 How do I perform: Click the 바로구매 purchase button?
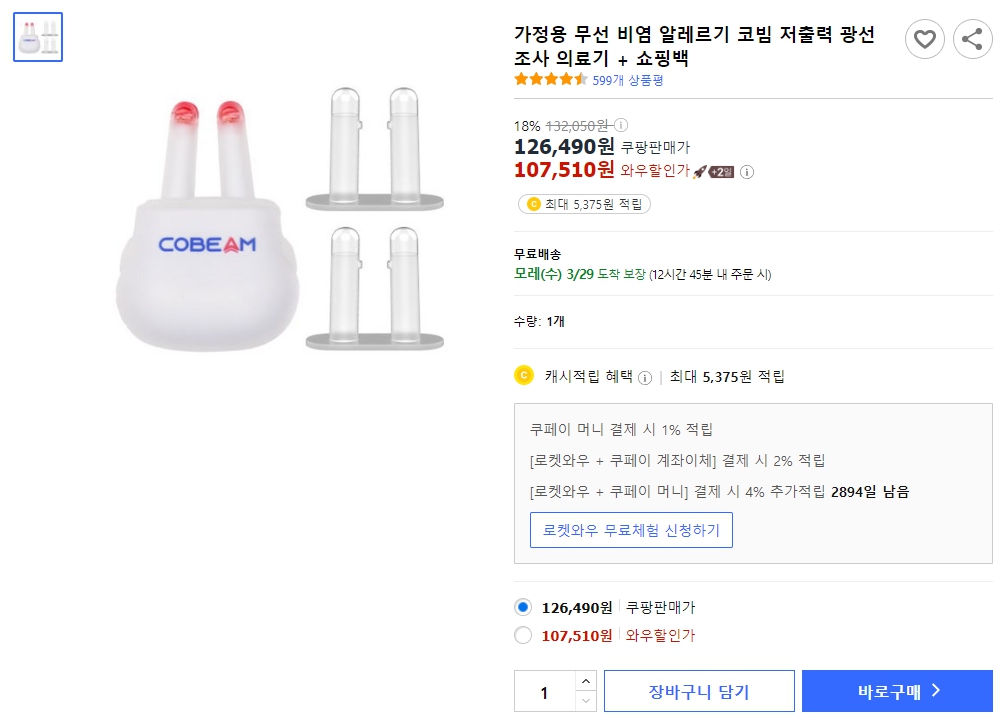[x=897, y=690]
